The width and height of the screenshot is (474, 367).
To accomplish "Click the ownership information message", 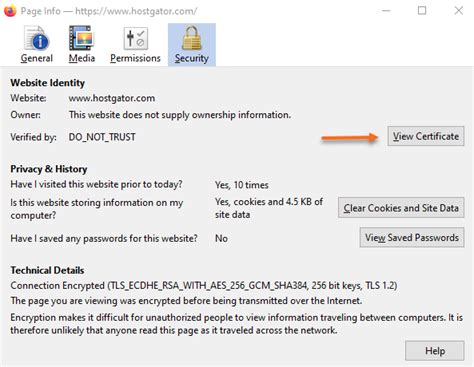I will (180, 115).
